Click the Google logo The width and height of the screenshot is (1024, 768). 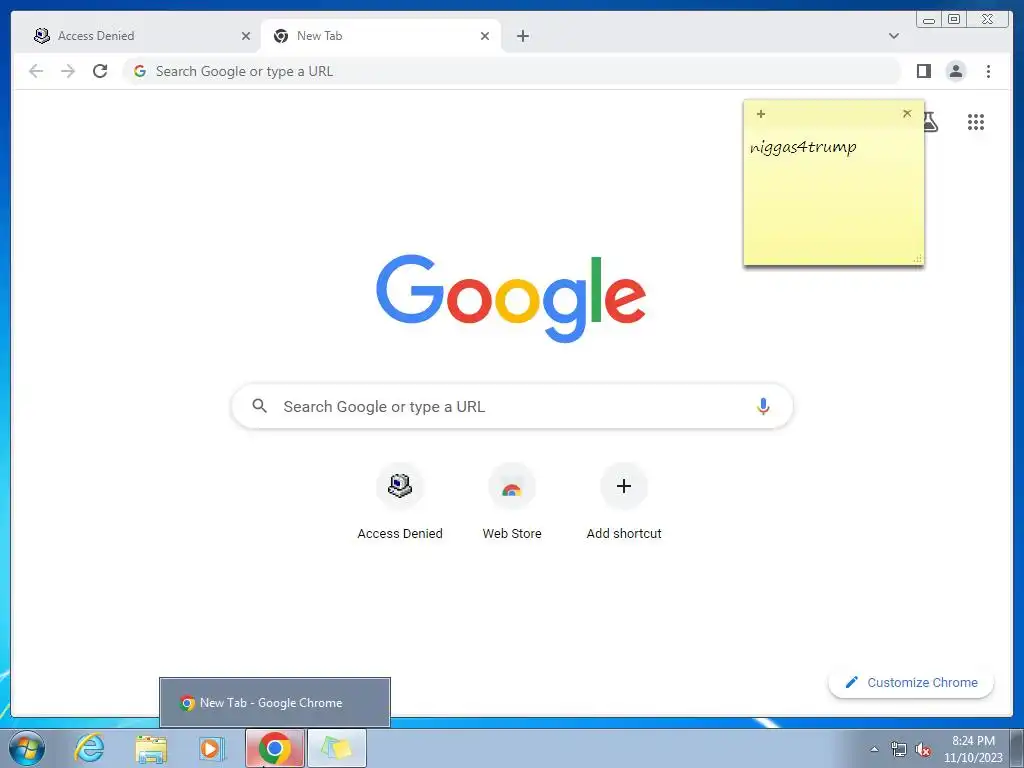(x=511, y=298)
